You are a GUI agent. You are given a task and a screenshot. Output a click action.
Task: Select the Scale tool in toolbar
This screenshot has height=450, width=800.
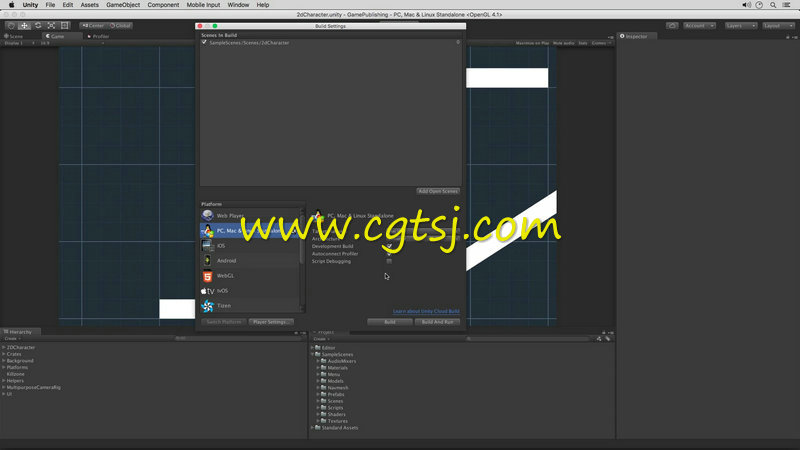(51, 26)
